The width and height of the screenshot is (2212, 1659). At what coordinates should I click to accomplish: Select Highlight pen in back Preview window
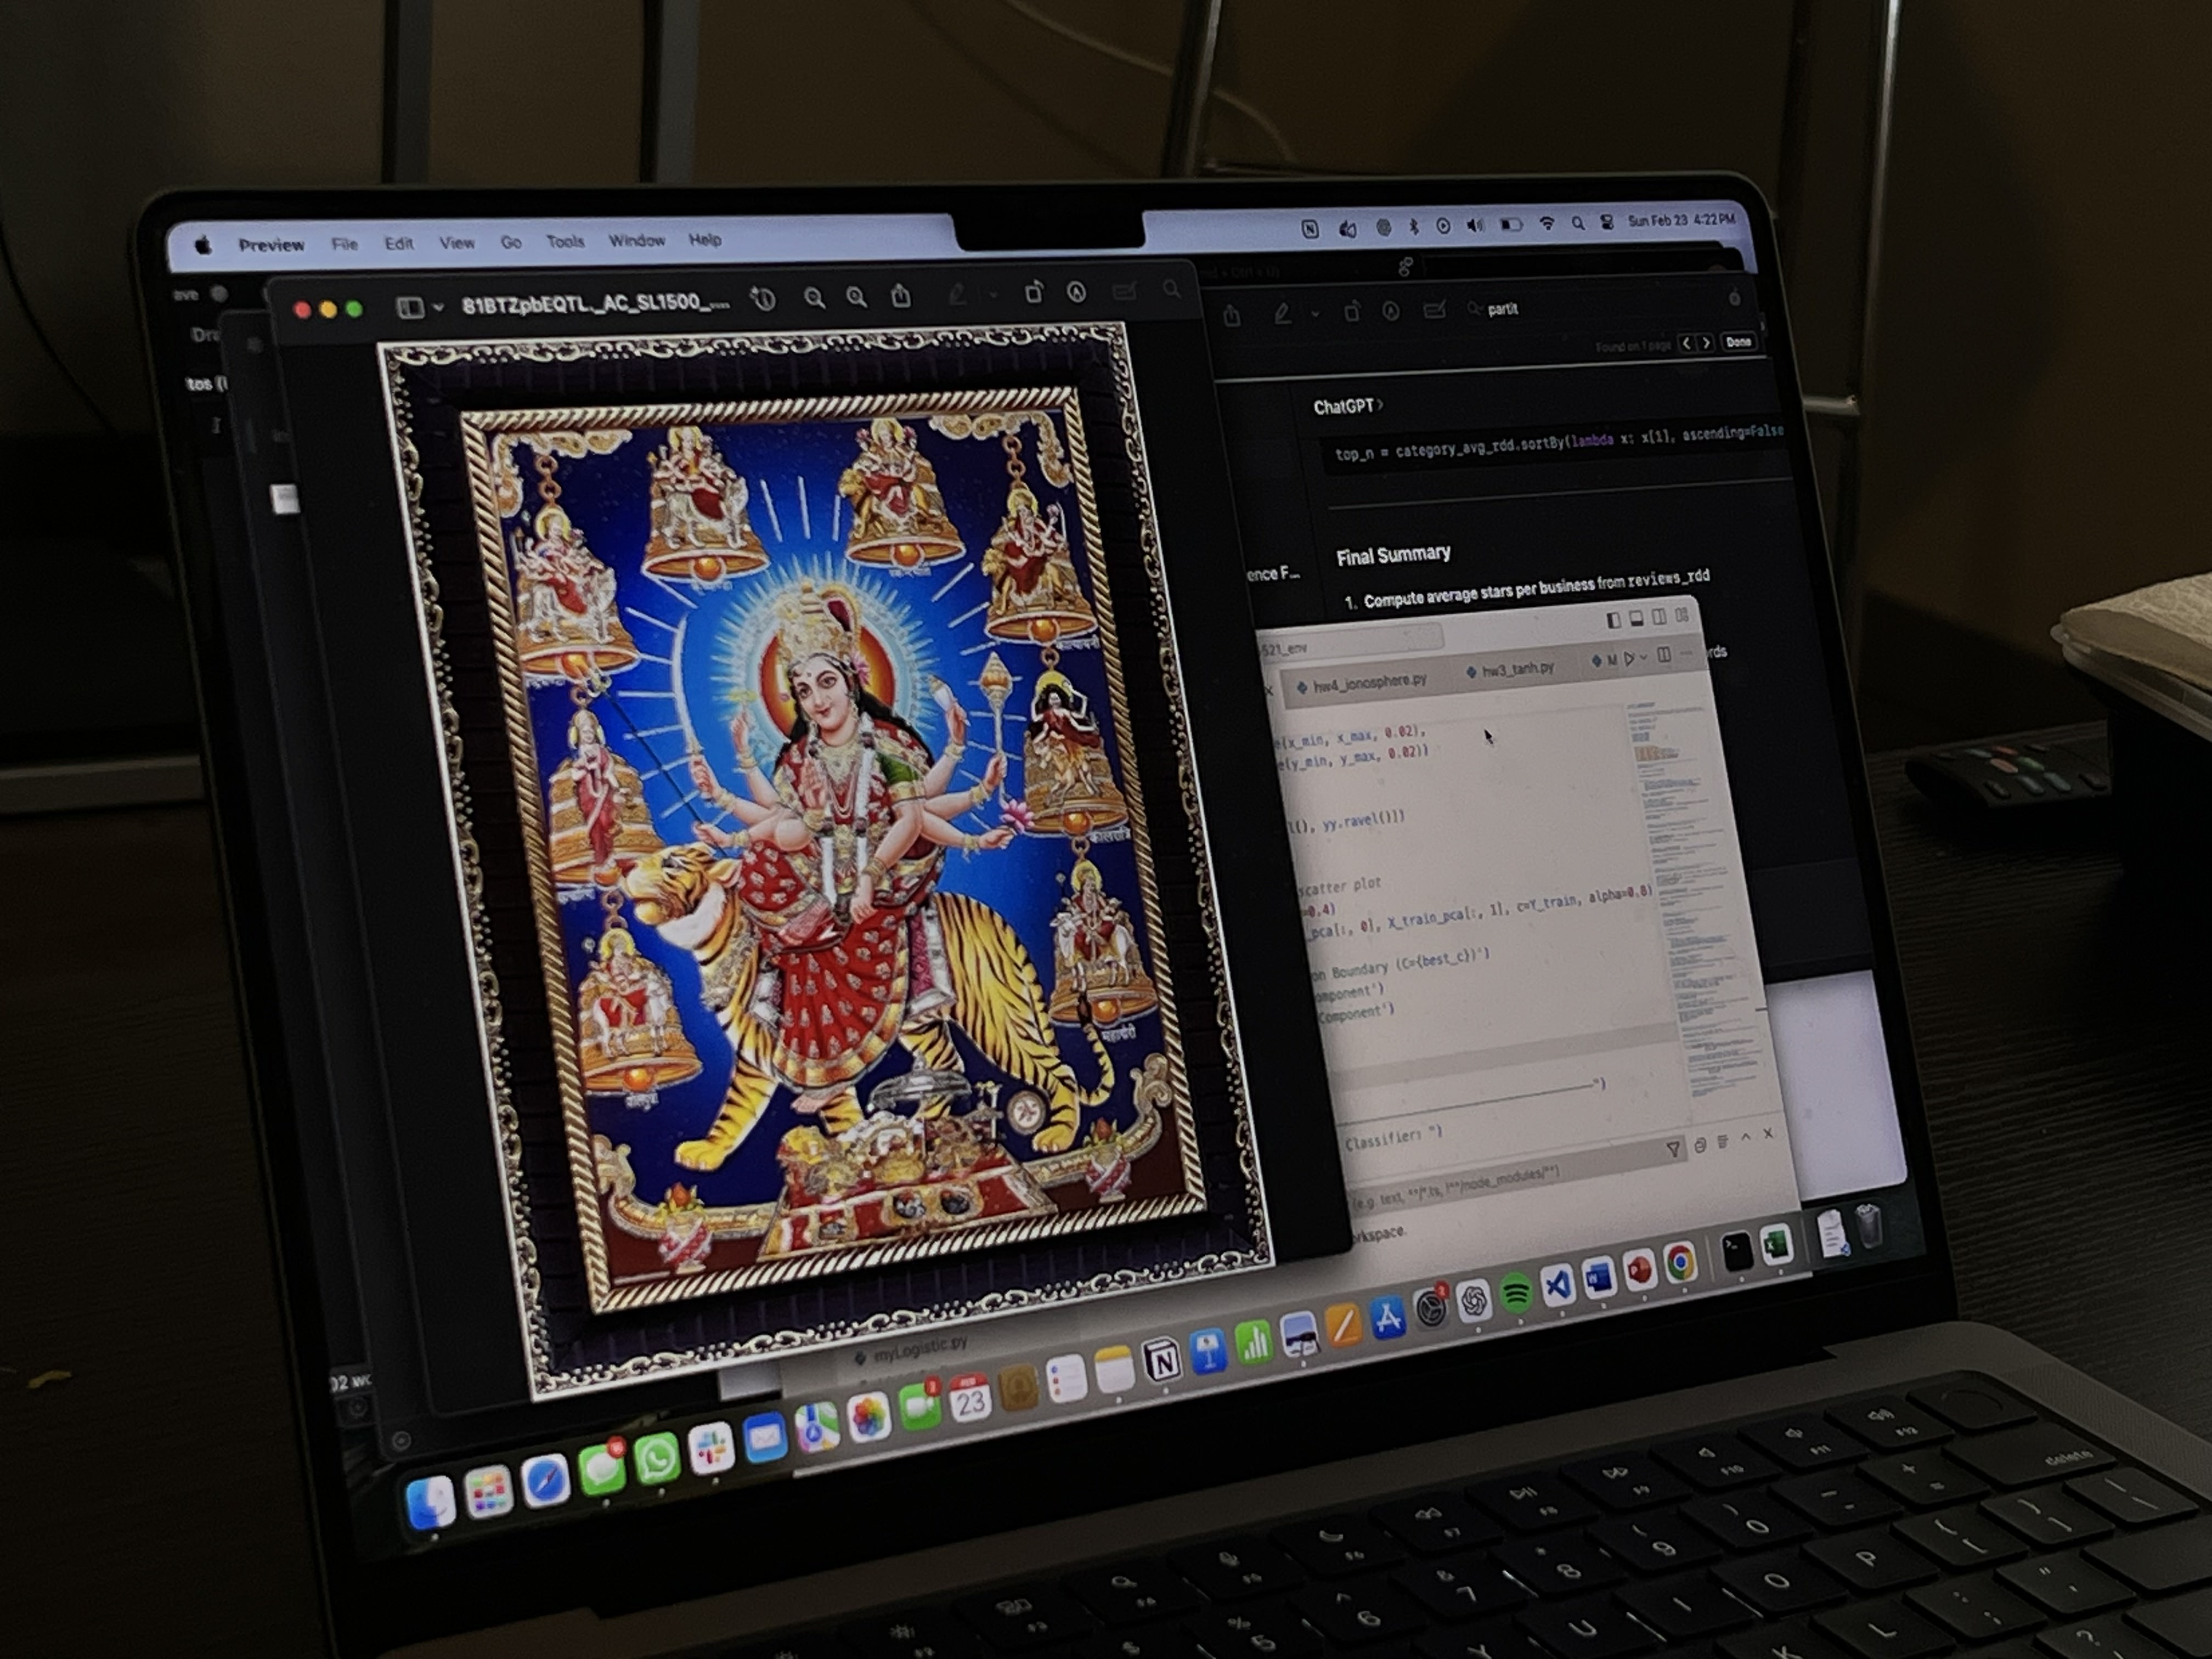tap(1282, 314)
